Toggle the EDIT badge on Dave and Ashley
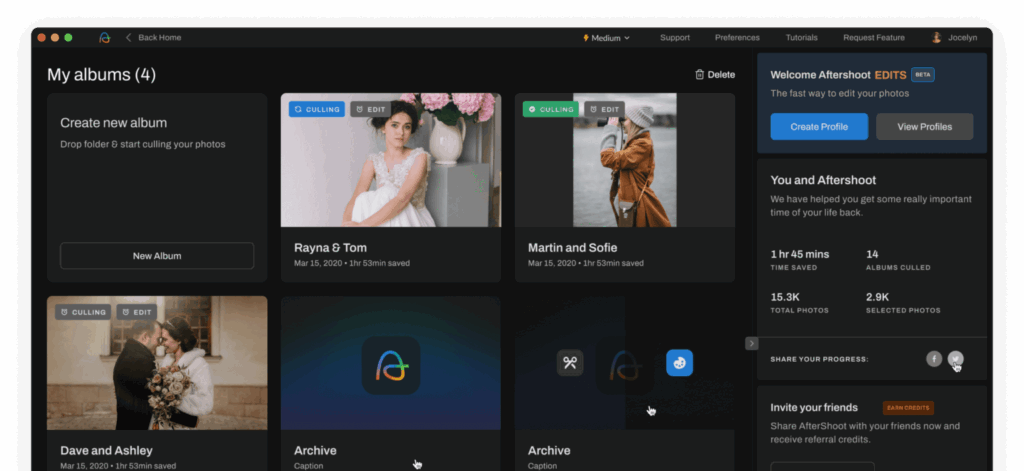 (x=136, y=312)
